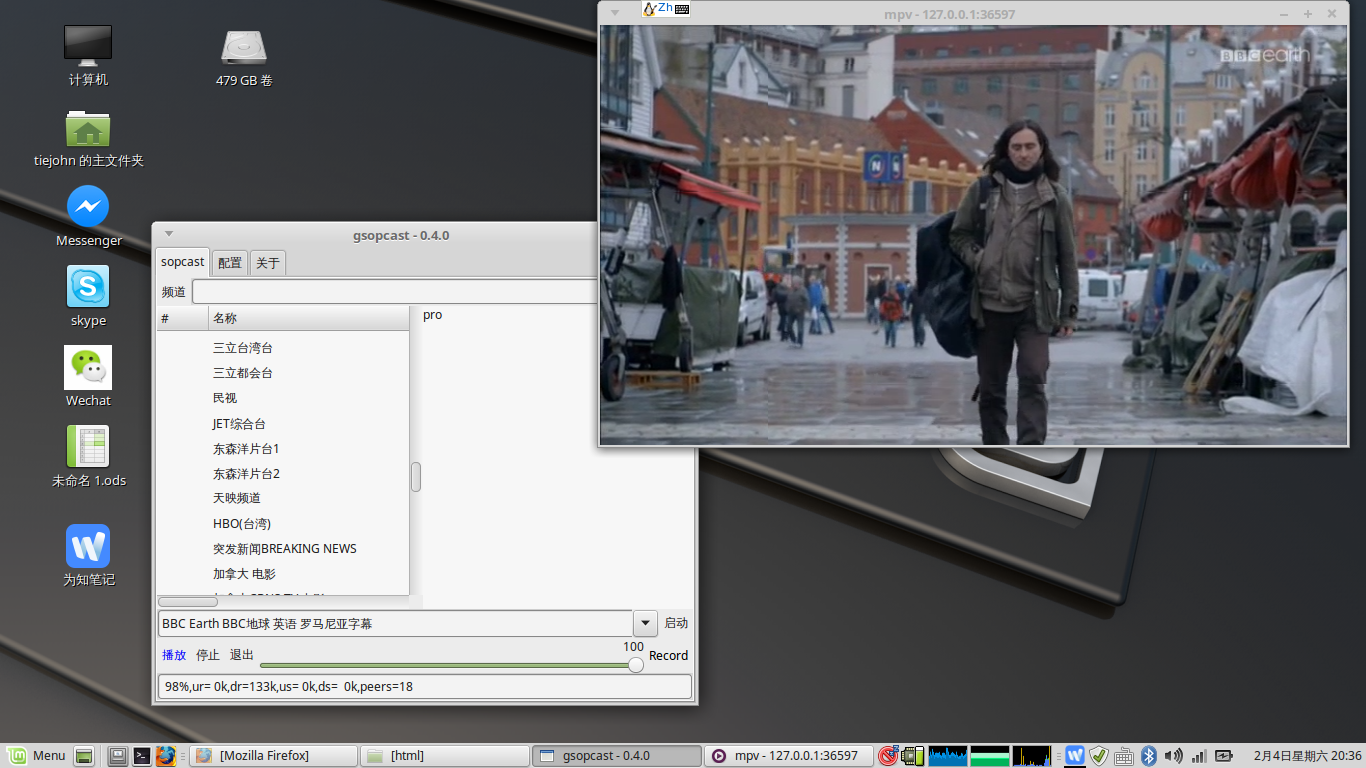This screenshot has width=1366, height=768.
Task: Click the red do-not-disturb tray icon
Action: coord(888,756)
